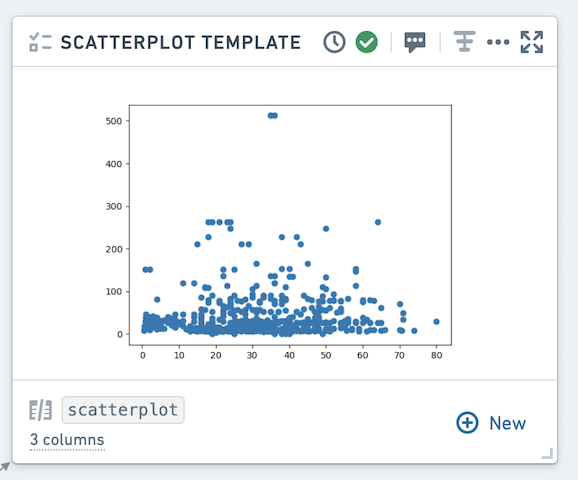Open the clock history icon

coord(334,42)
